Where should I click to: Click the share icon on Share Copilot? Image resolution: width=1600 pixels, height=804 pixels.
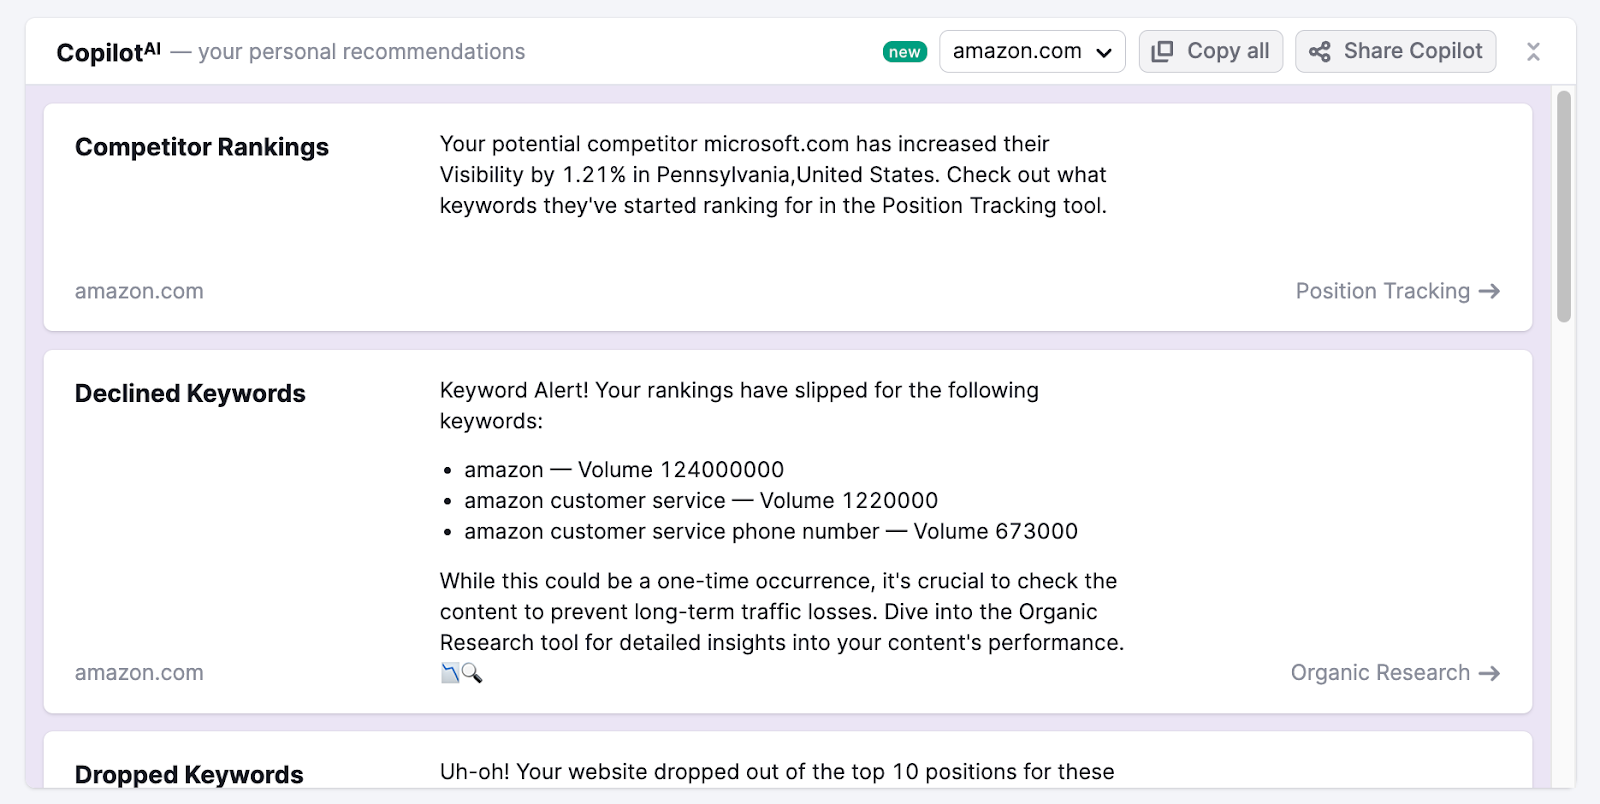pos(1319,50)
